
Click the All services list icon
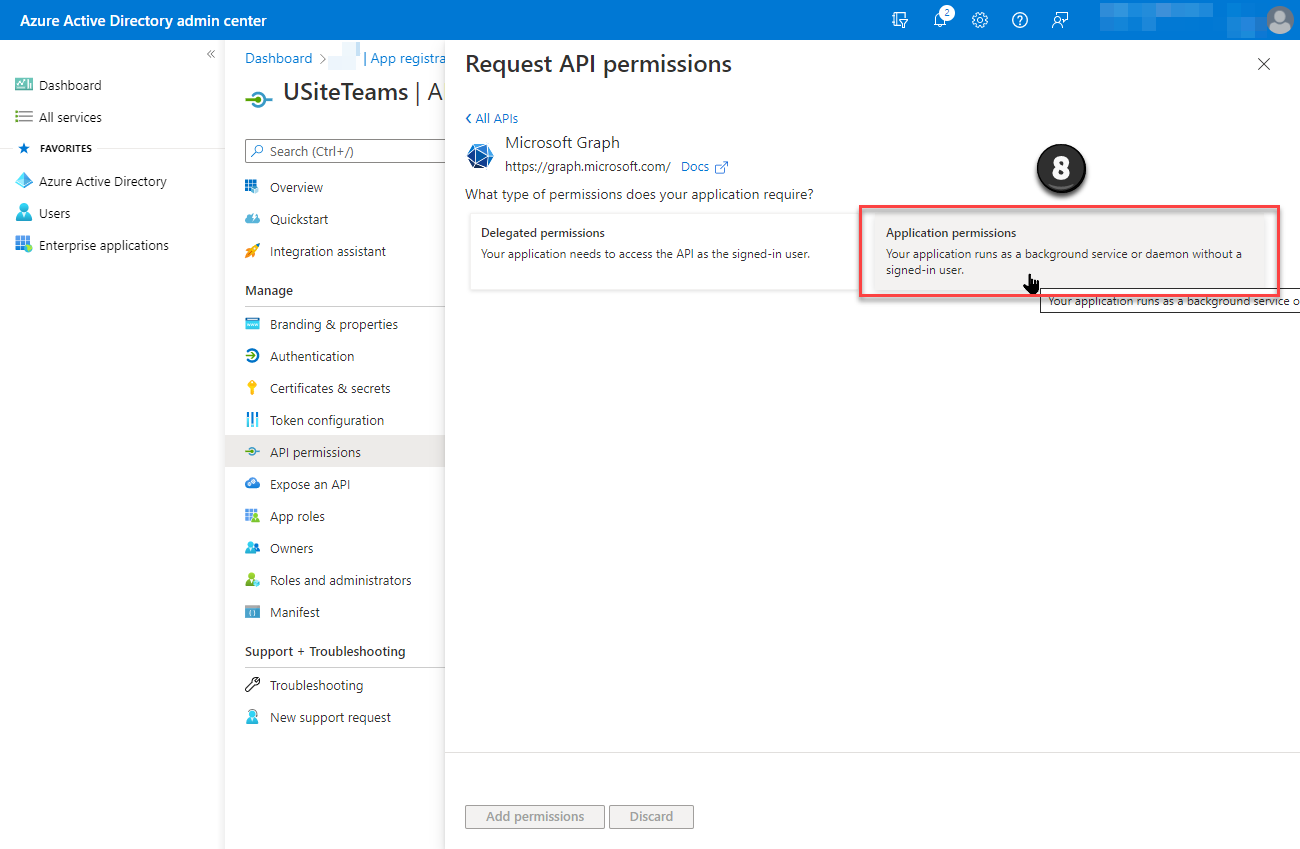pyautogui.click(x=24, y=117)
